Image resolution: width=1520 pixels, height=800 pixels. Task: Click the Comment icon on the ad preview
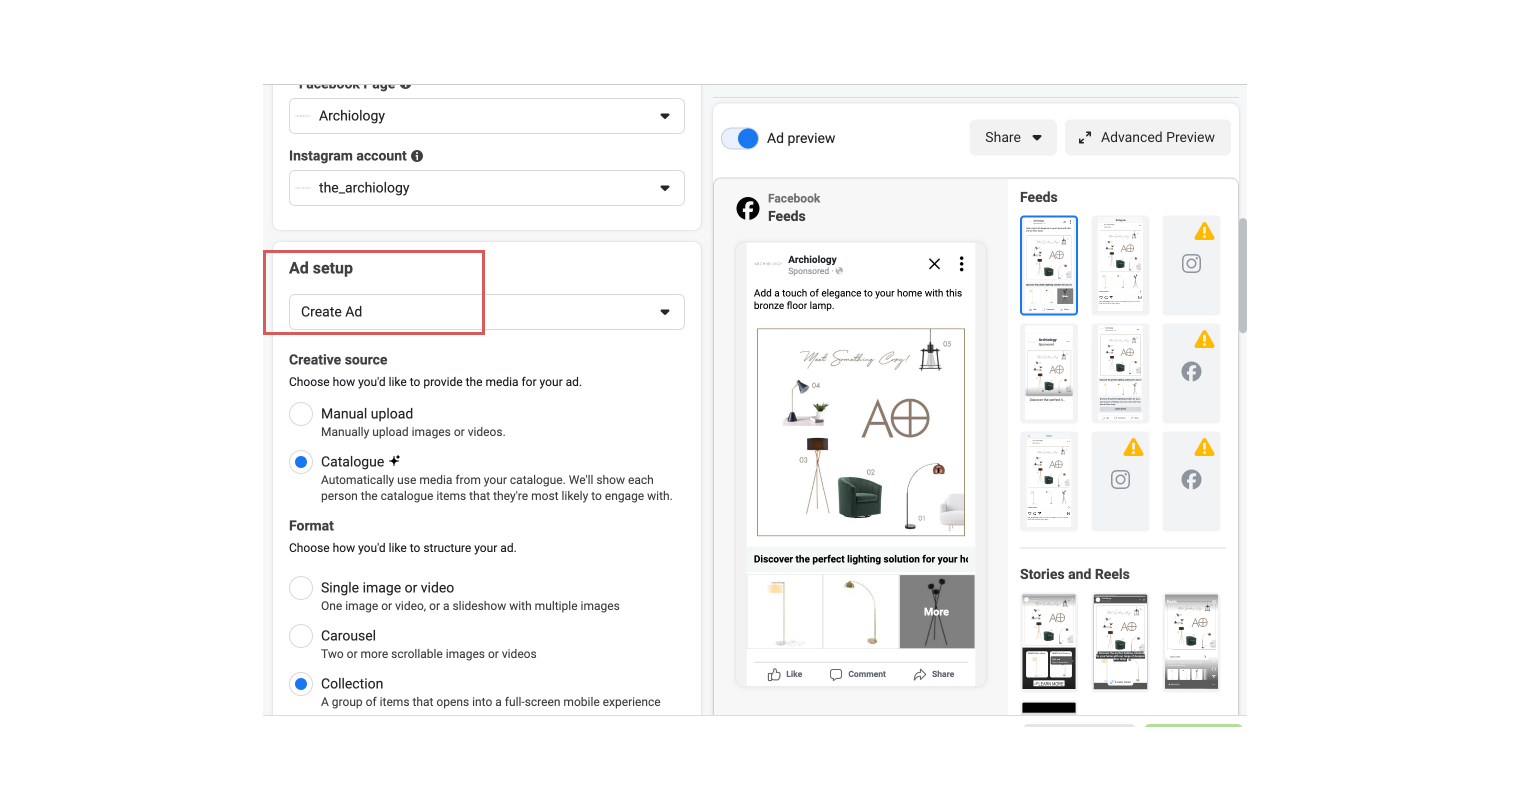click(x=838, y=673)
